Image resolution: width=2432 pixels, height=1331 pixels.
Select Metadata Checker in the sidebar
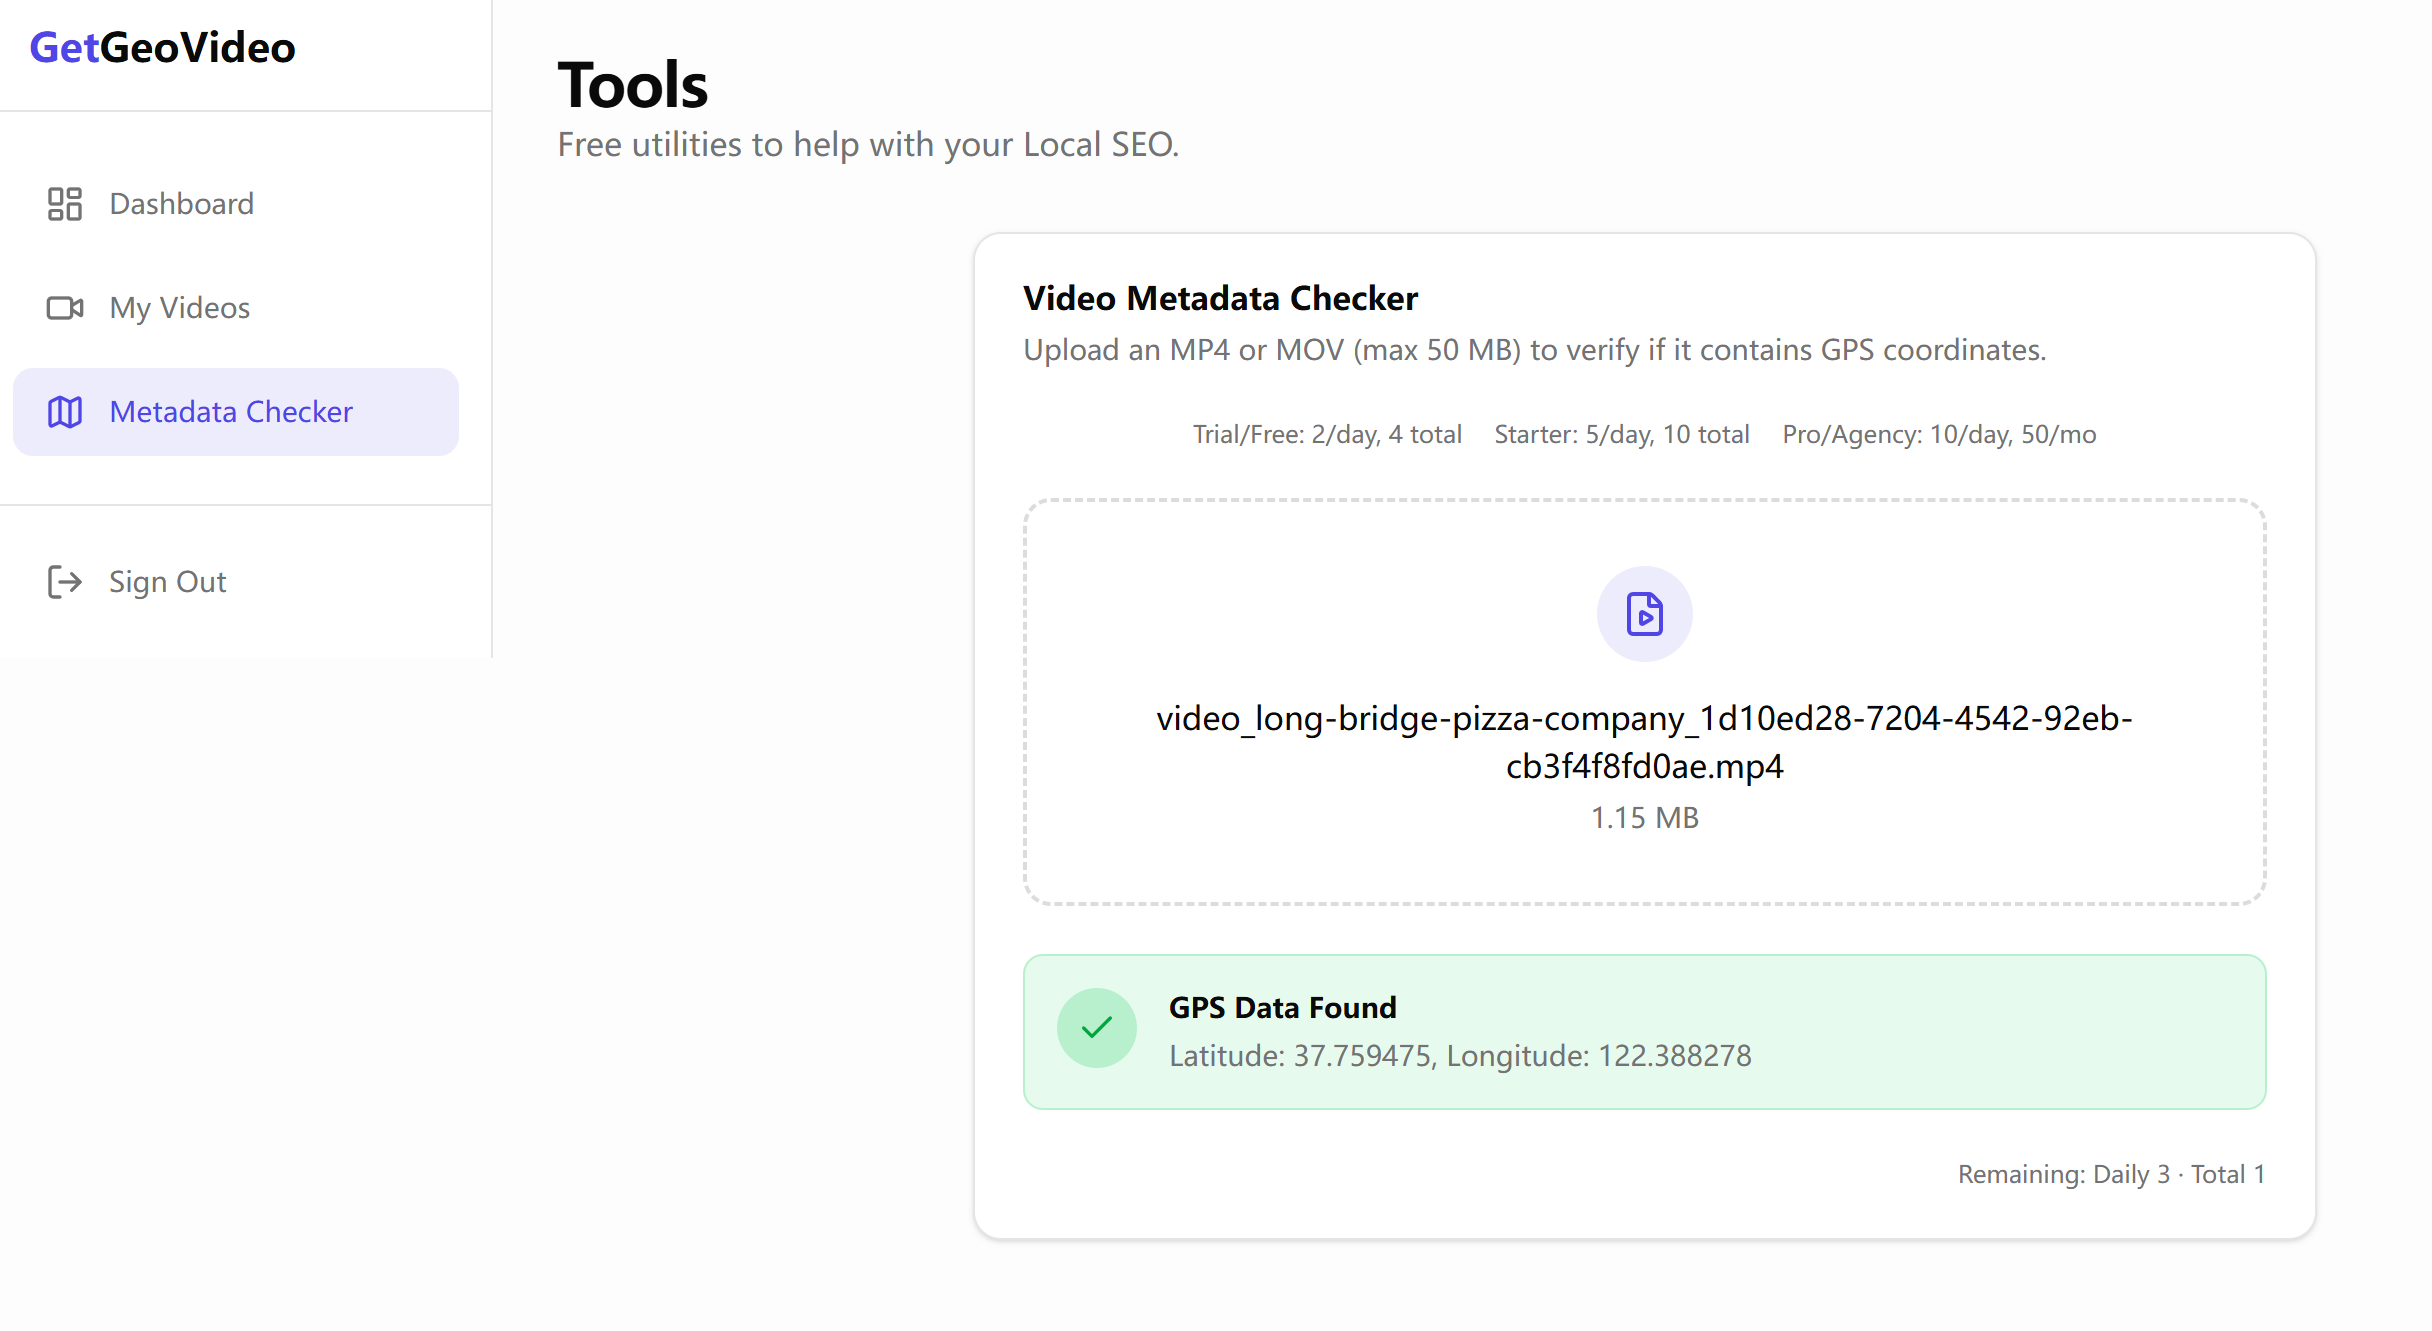click(x=231, y=411)
